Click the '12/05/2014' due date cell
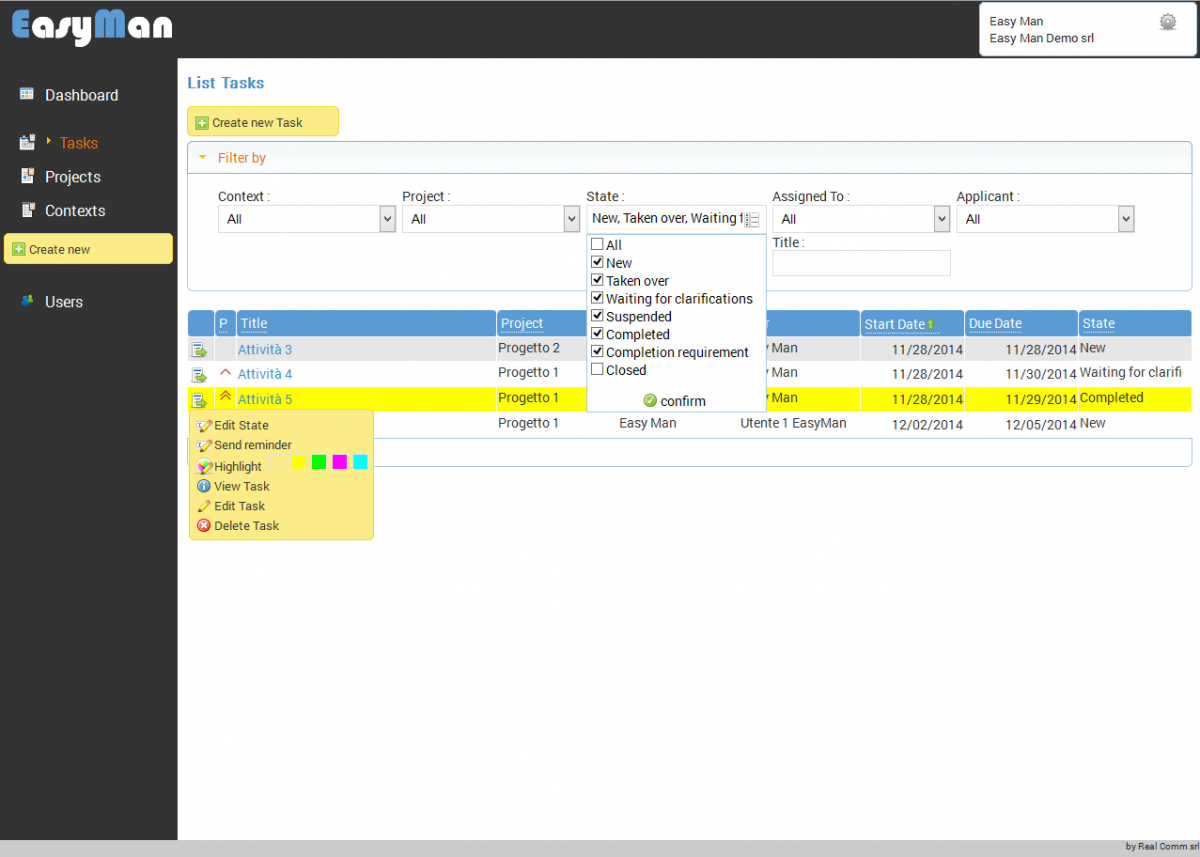This screenshot has height=857, width=1200. [1041, 424]
